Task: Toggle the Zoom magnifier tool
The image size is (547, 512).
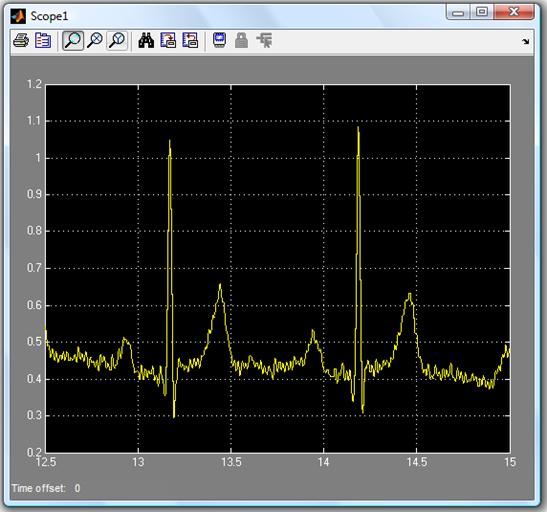Action: (73, 41)
